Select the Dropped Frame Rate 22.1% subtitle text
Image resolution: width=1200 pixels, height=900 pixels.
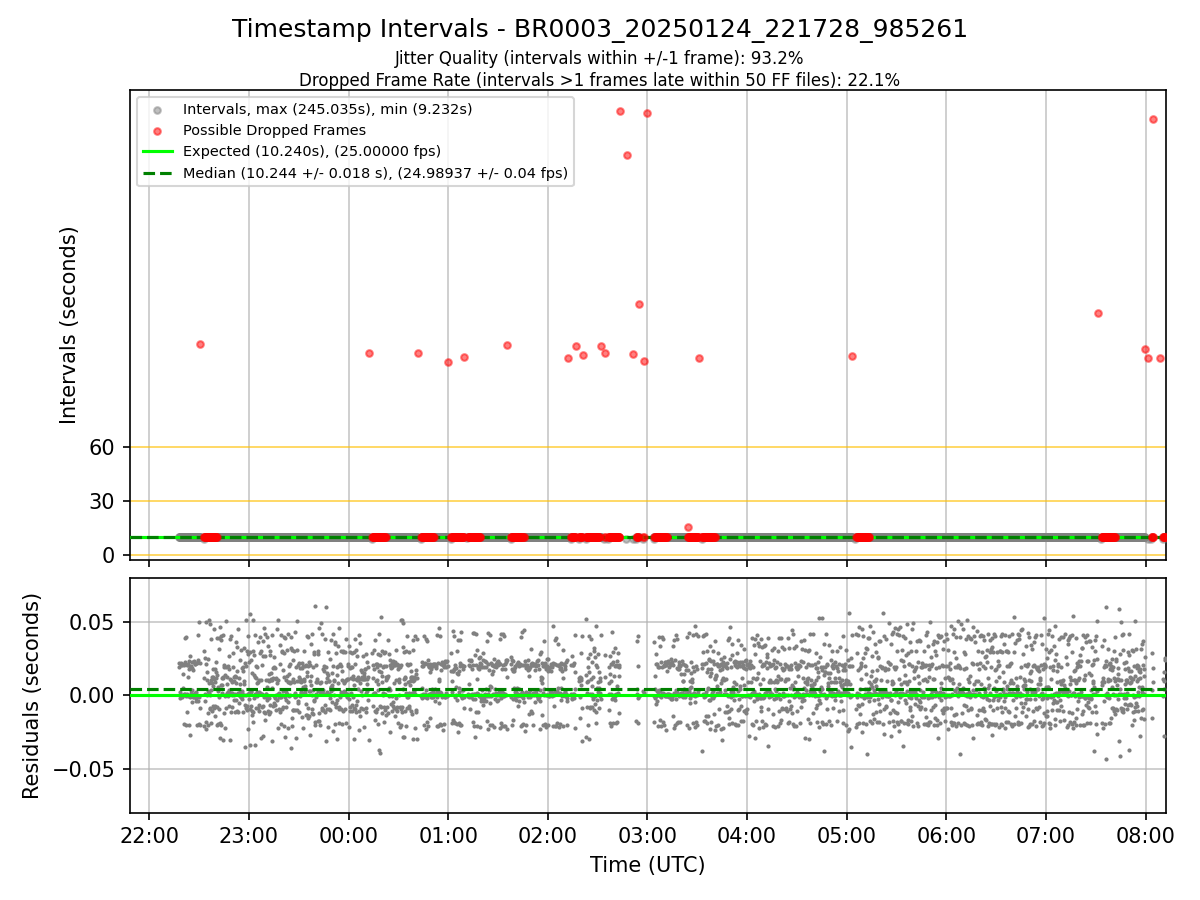coord(599,80)
